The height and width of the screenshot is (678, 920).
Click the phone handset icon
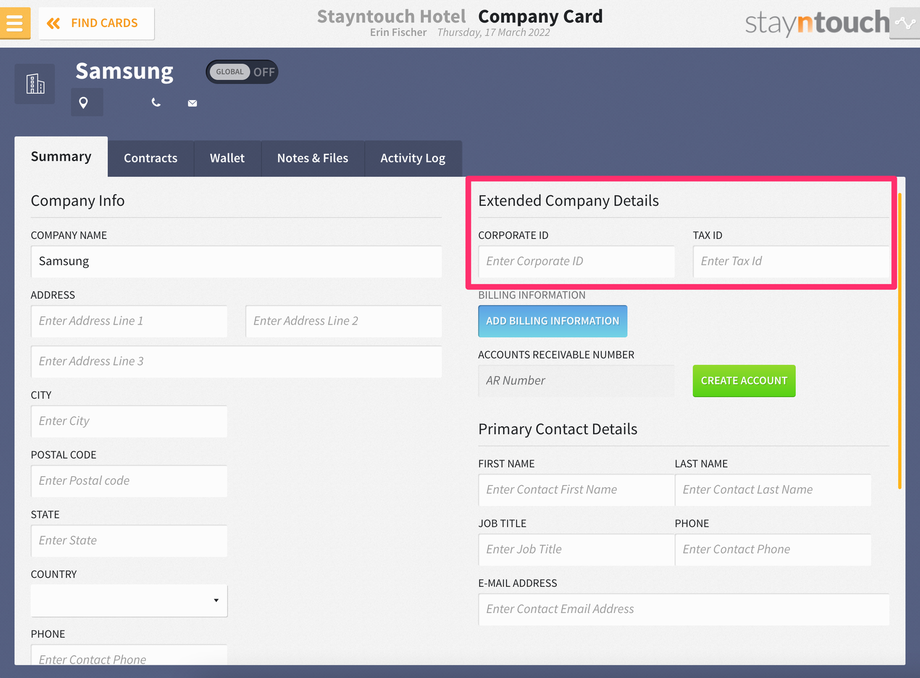point(156,103)
